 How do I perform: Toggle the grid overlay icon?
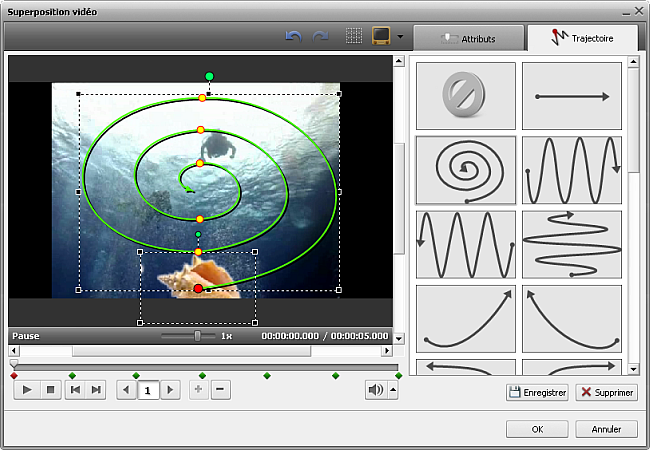[354, 36]
